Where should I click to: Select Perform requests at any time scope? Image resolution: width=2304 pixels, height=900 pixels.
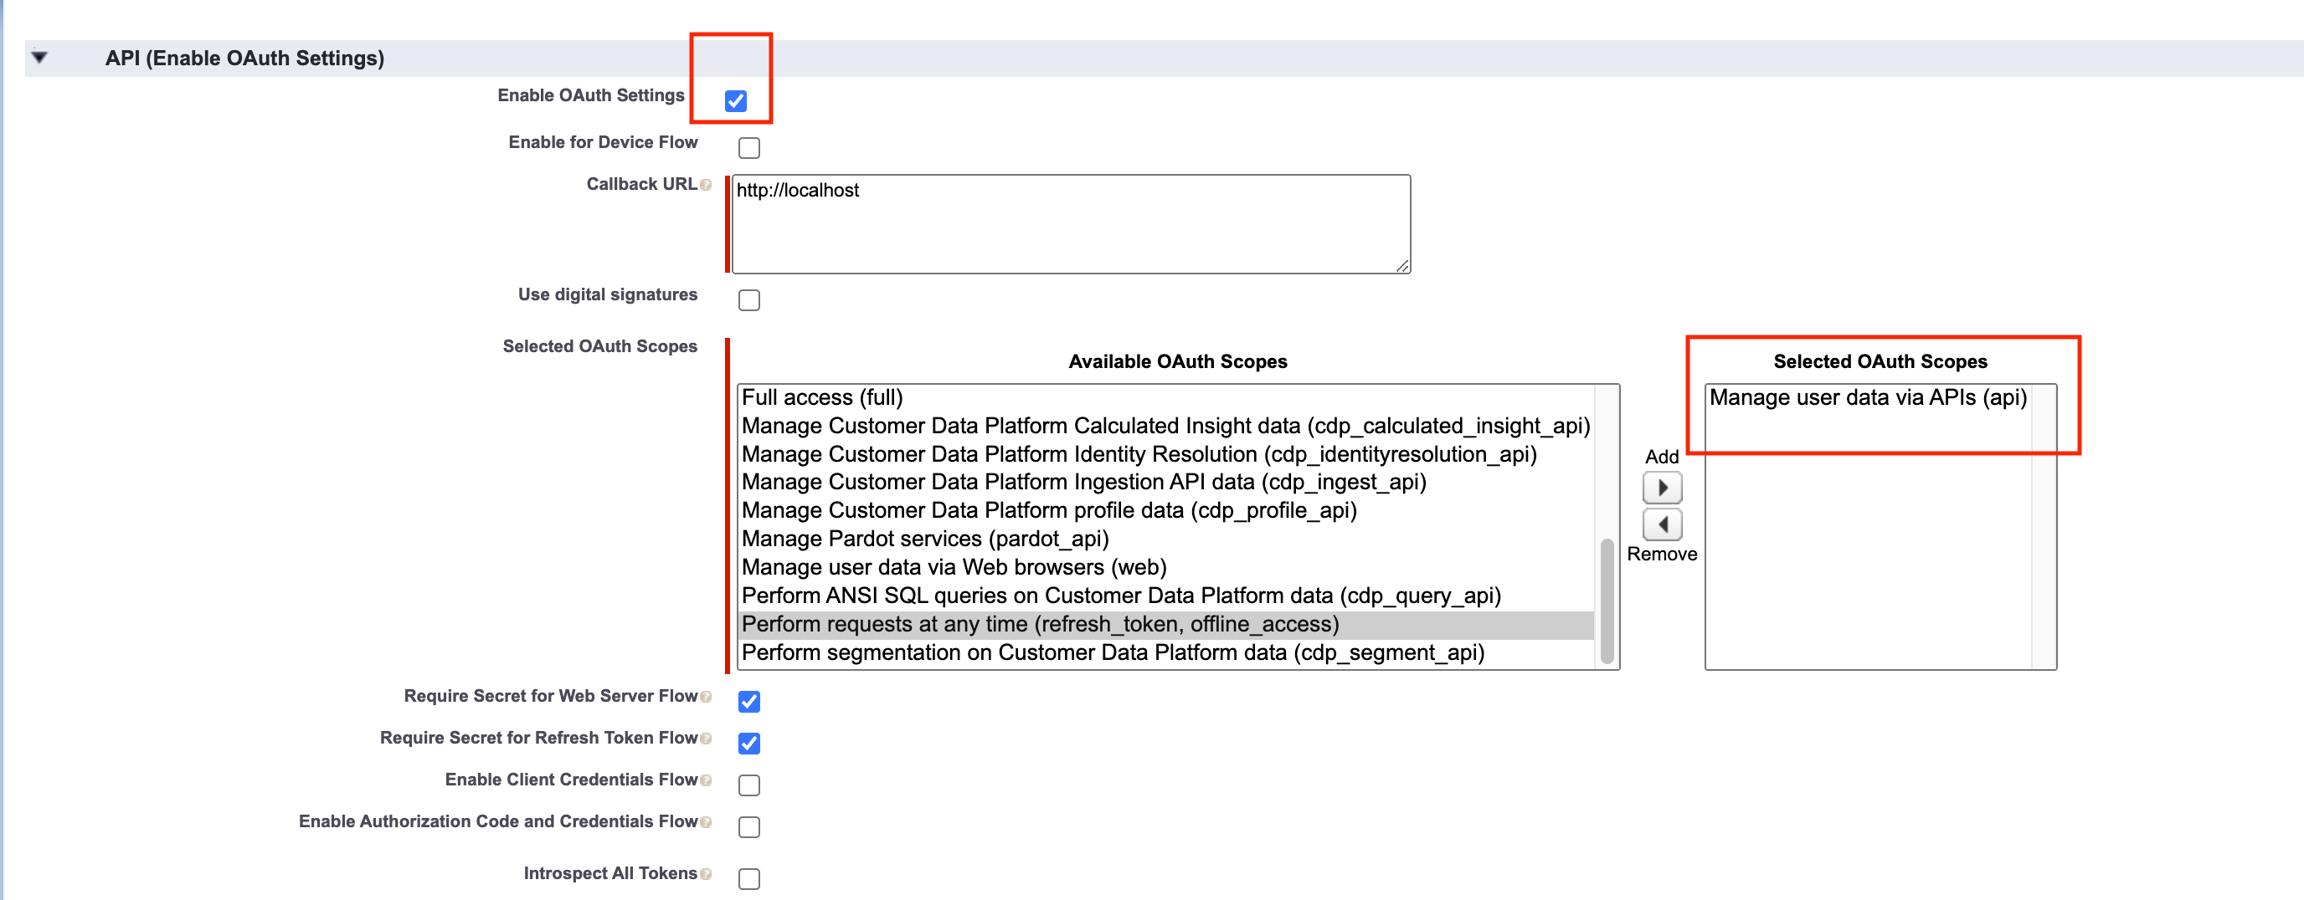pos(1040,625)
